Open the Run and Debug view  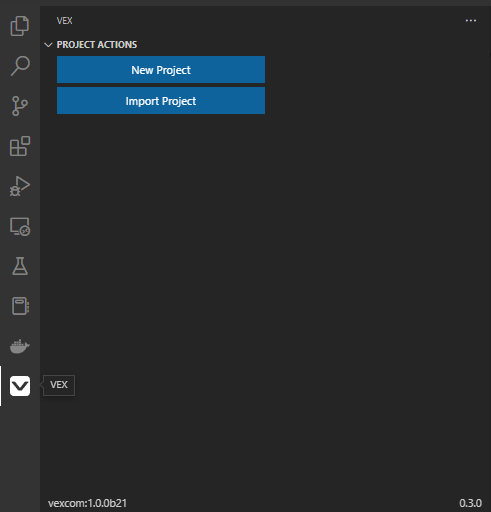click(x=20, y=186)
